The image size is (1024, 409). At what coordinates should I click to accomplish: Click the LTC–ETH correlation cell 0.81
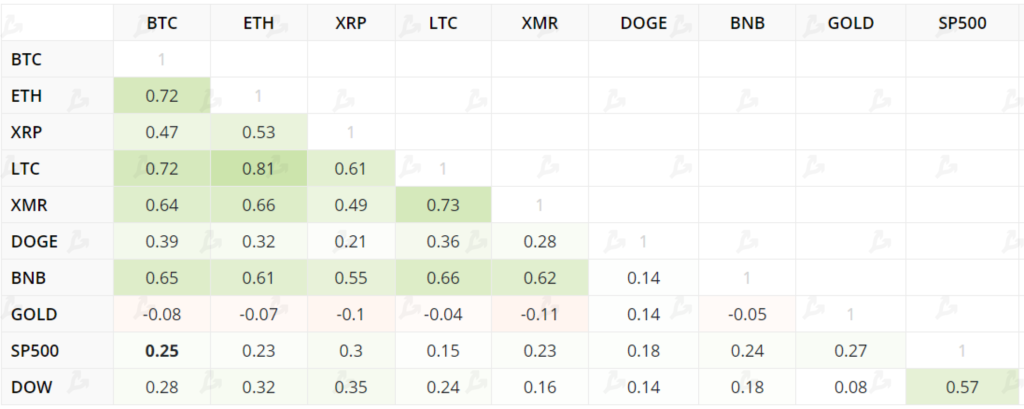point(258,168)
